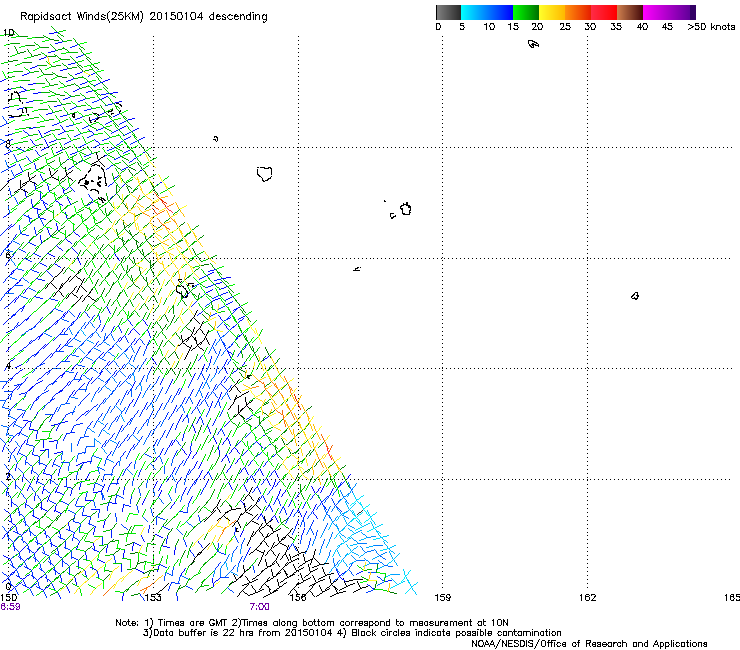
Task: Click the '8' latitude axis label
Action: [x=8, y=144]
